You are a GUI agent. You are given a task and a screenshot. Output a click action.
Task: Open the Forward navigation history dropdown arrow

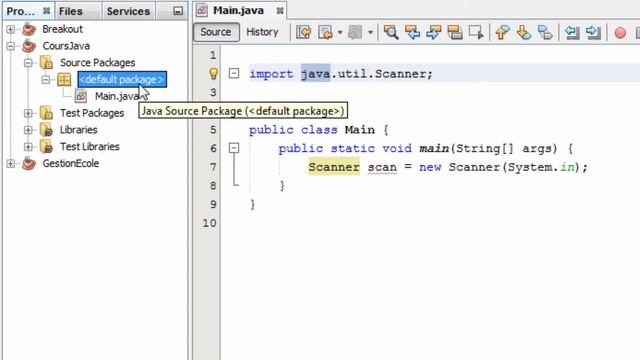click(x=370, y=32)
